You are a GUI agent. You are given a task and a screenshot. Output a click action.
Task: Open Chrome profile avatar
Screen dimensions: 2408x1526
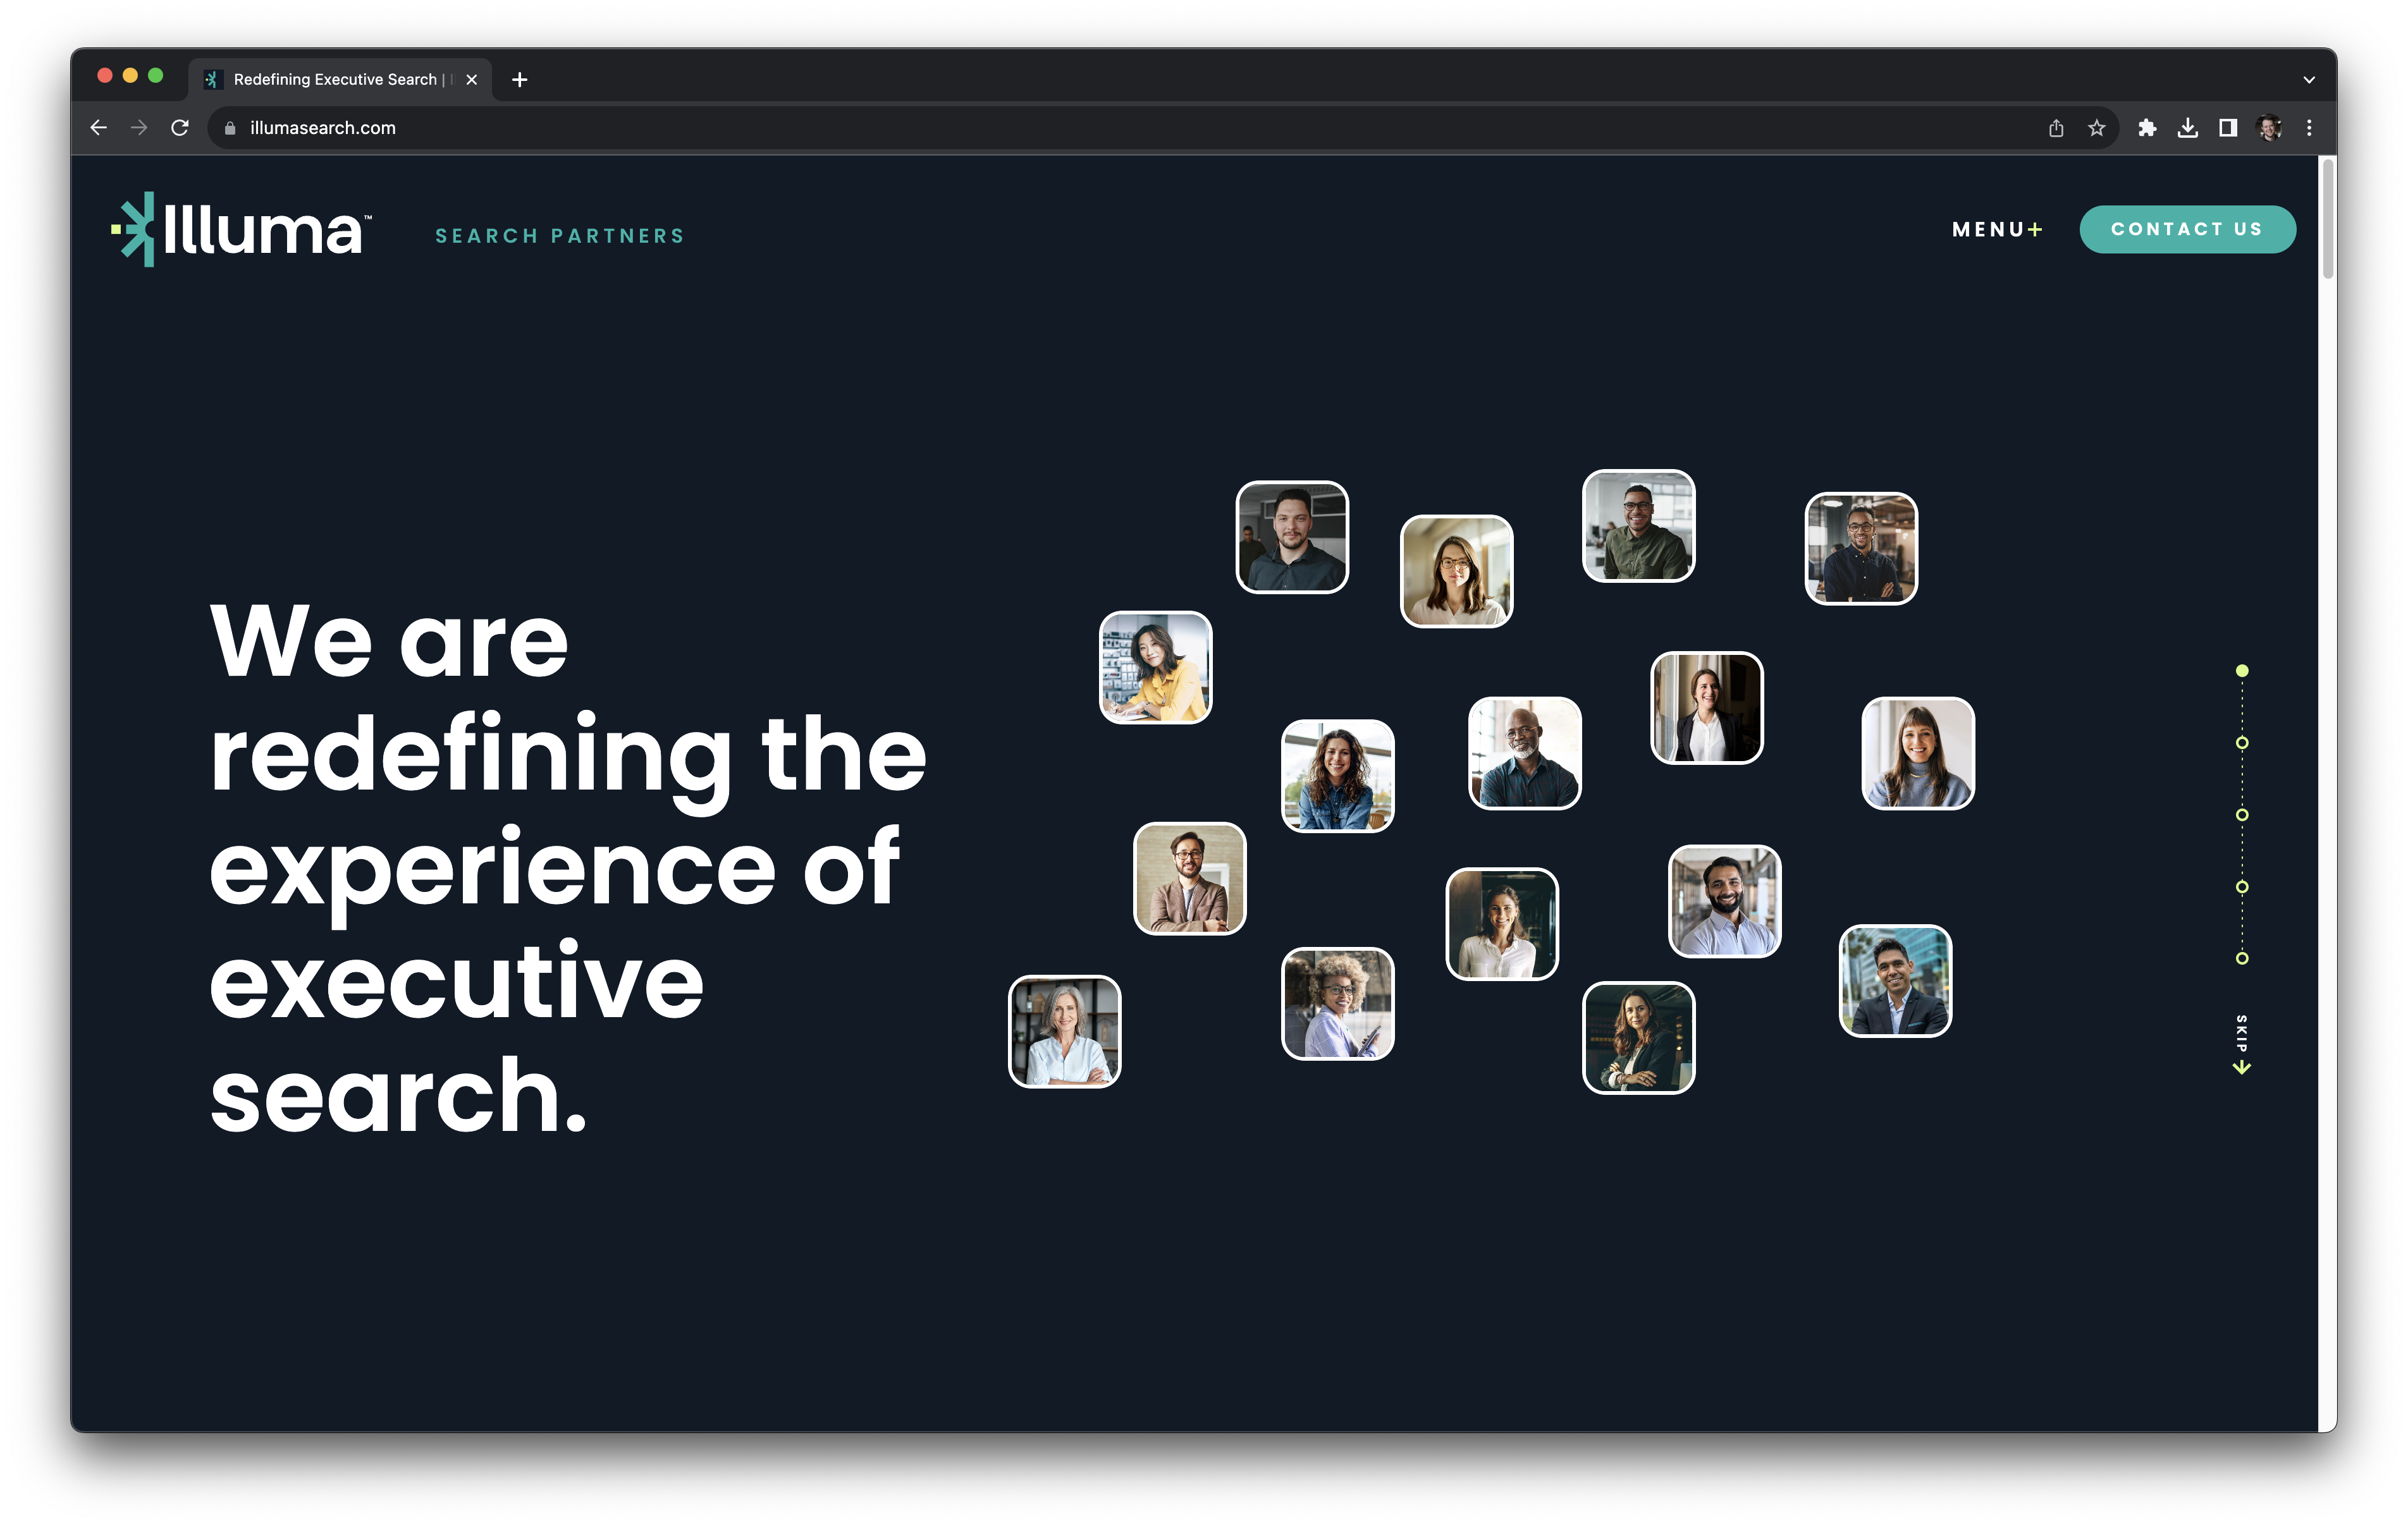point(2269,128)
